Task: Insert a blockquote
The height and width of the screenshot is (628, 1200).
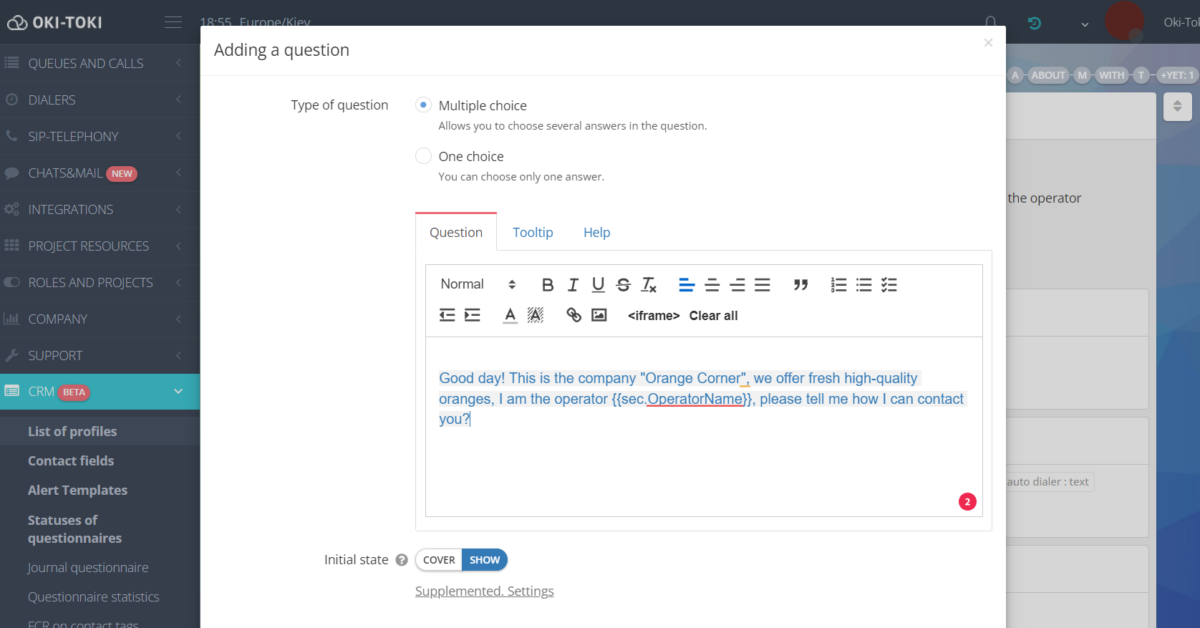Action: (x=799, y=284)
